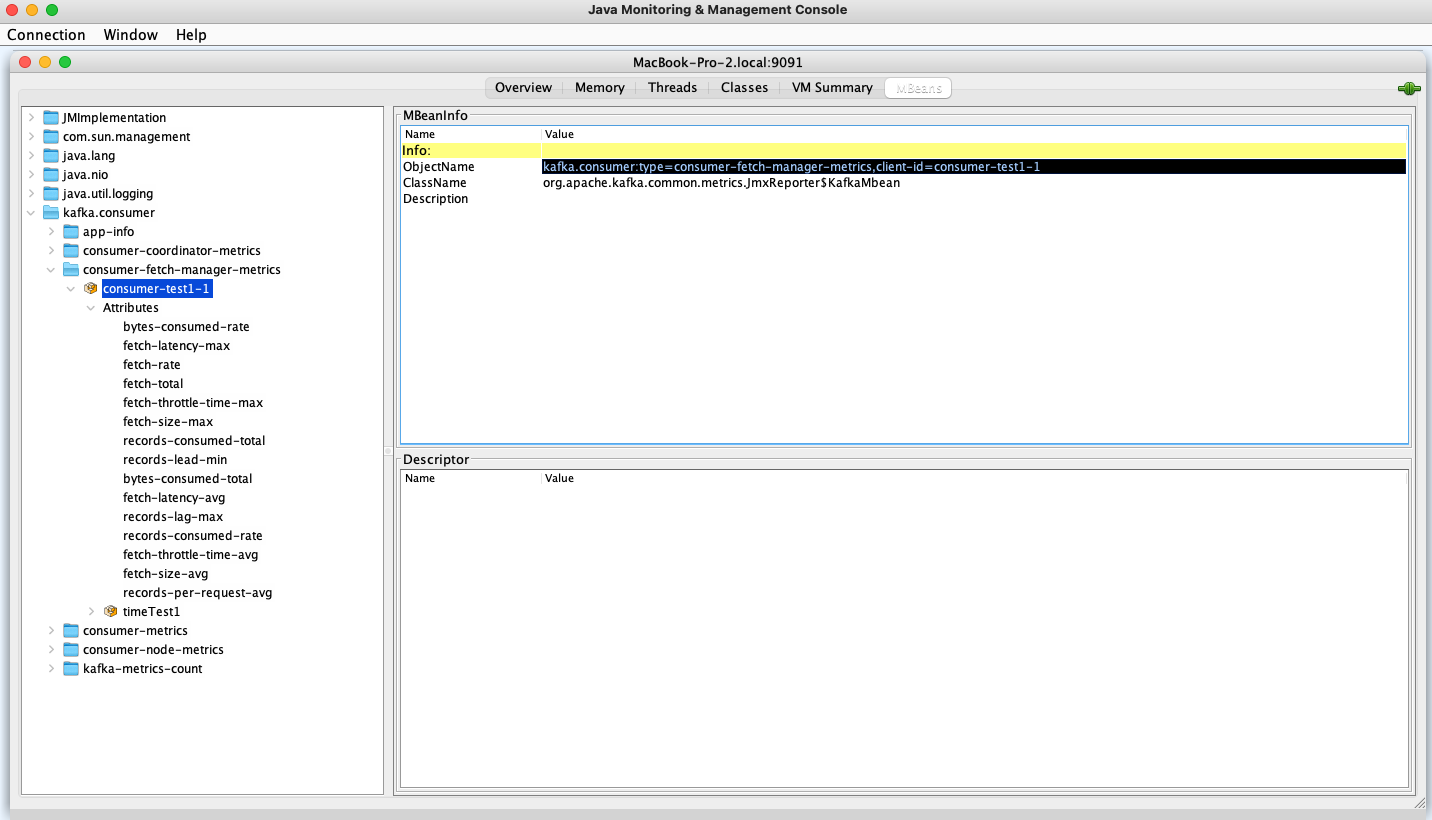
Task: Click the green connection status icon
Action: tap(1408, 88)
